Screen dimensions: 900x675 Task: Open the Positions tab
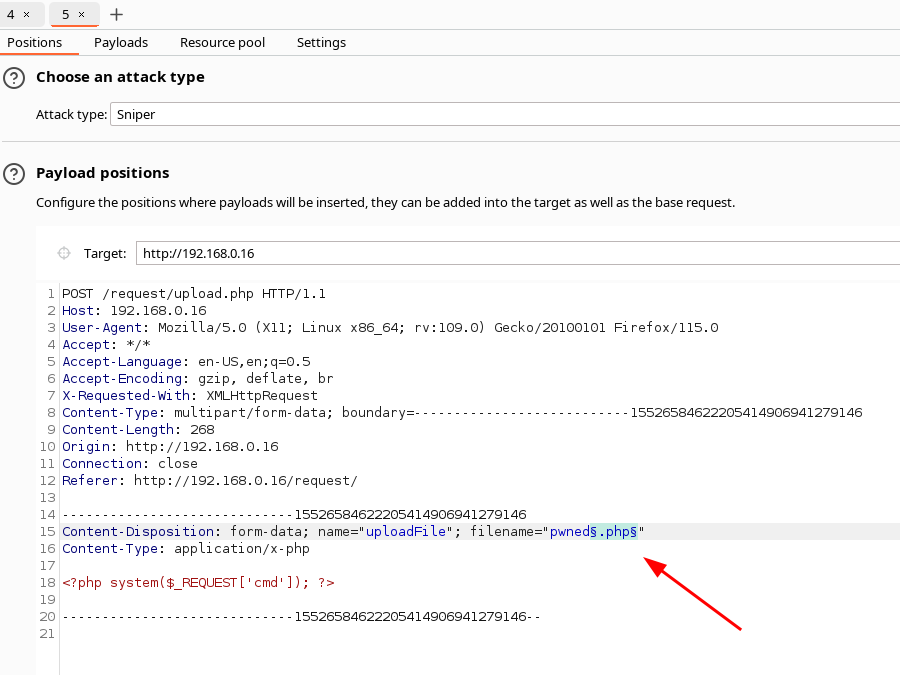click(34, 42)
